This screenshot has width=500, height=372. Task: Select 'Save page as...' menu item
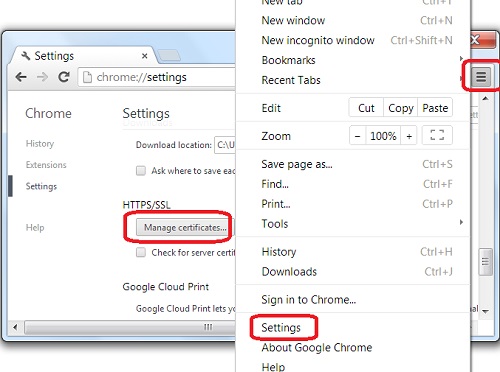click(353, 164)
